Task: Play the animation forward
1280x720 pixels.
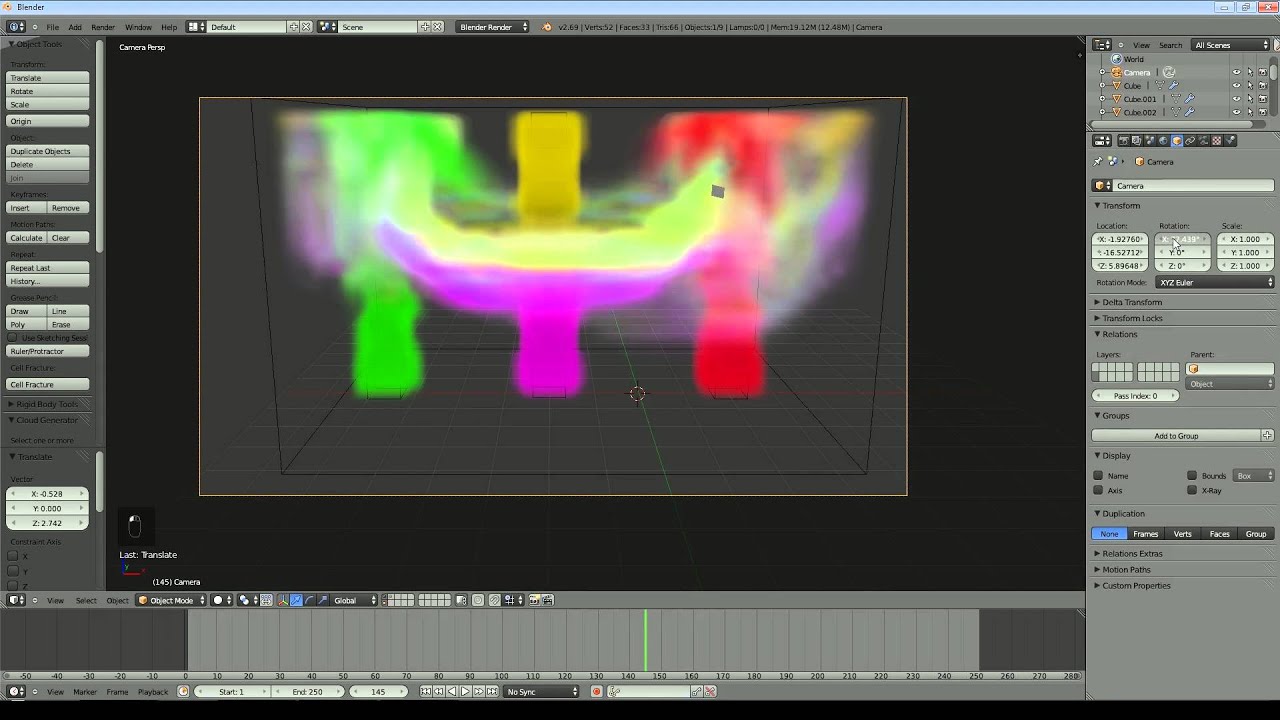Action: (x=465, y=691)
